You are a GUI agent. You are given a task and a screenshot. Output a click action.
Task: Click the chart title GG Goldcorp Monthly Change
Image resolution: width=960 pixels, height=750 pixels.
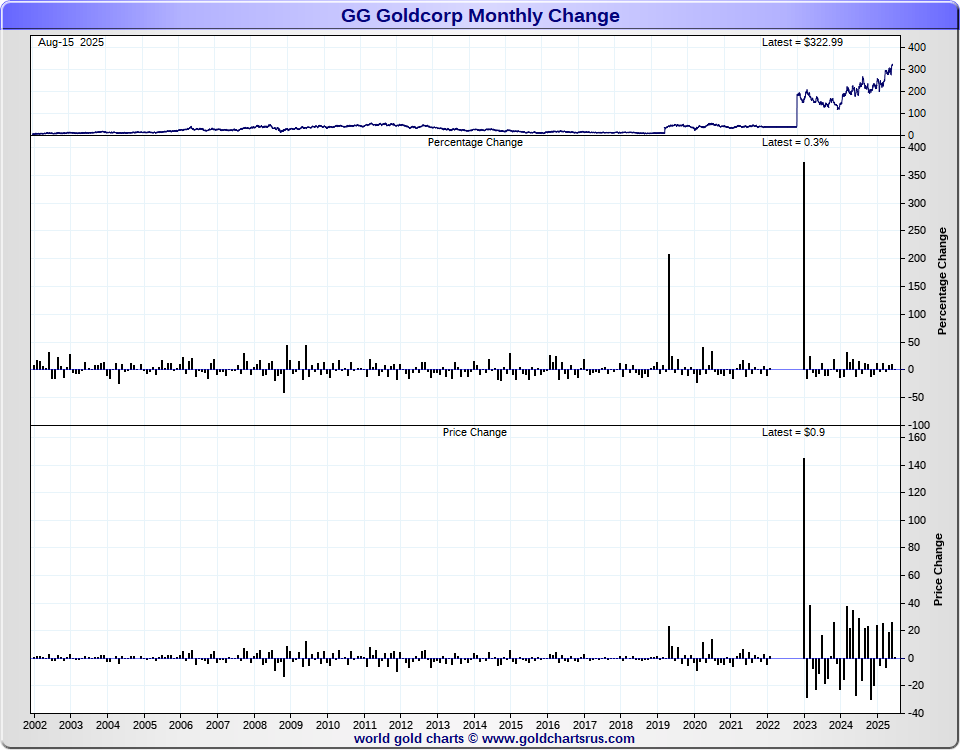tap(480, 15)
